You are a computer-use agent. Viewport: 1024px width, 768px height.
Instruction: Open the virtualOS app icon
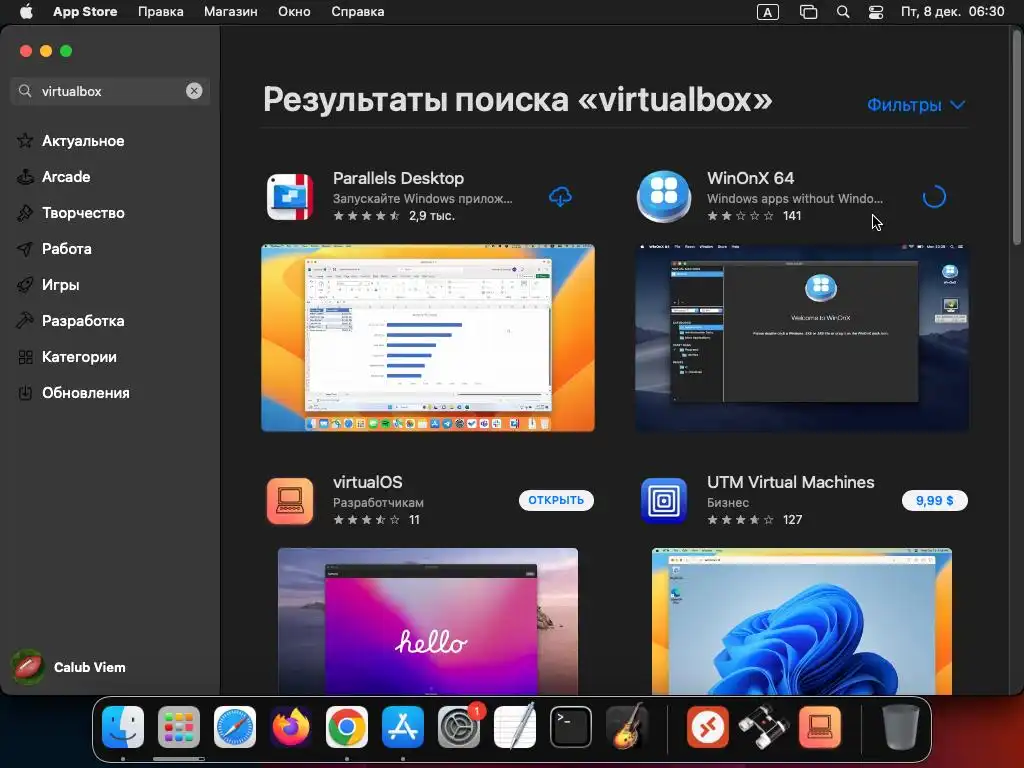click(x=290, y=501)
